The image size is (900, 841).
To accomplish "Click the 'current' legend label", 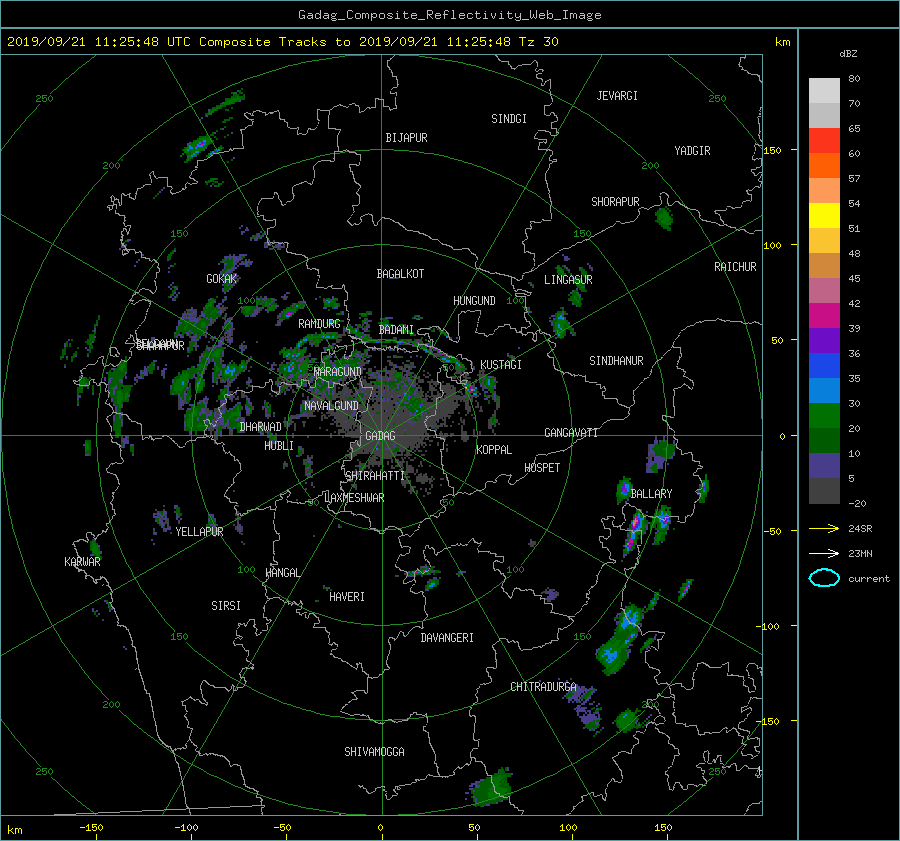I will [x=869, y=579].
